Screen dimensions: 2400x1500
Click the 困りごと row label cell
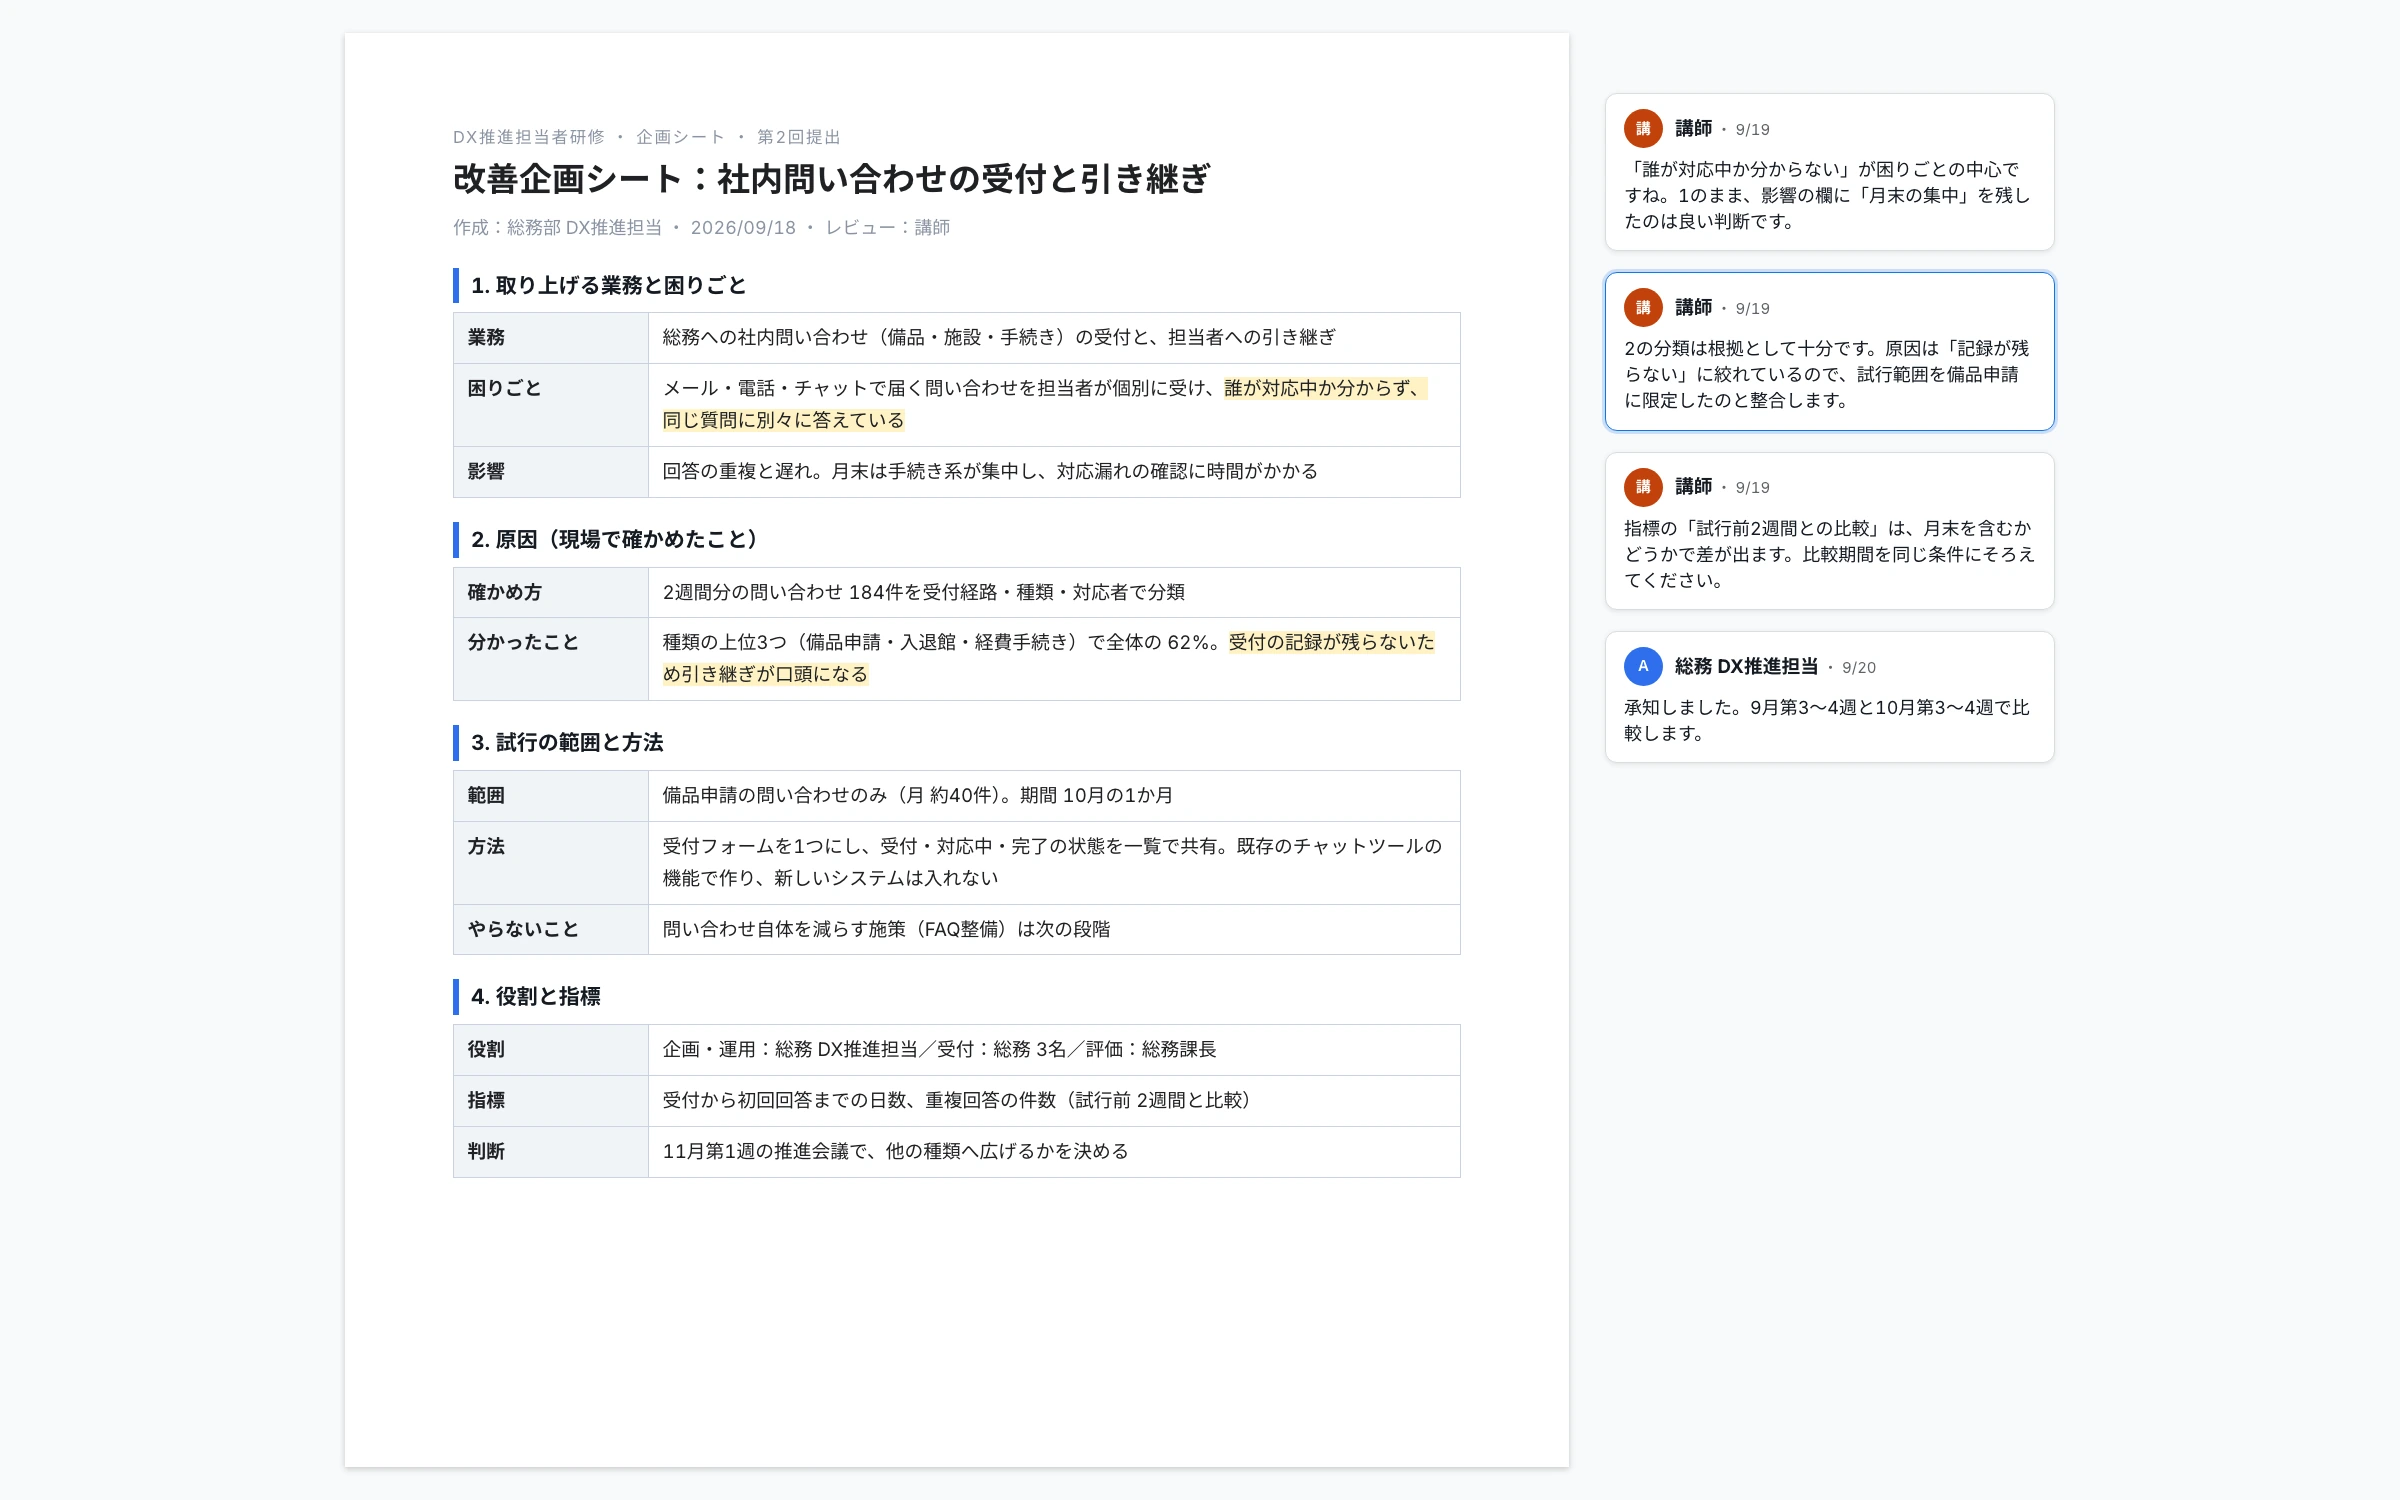551,405
